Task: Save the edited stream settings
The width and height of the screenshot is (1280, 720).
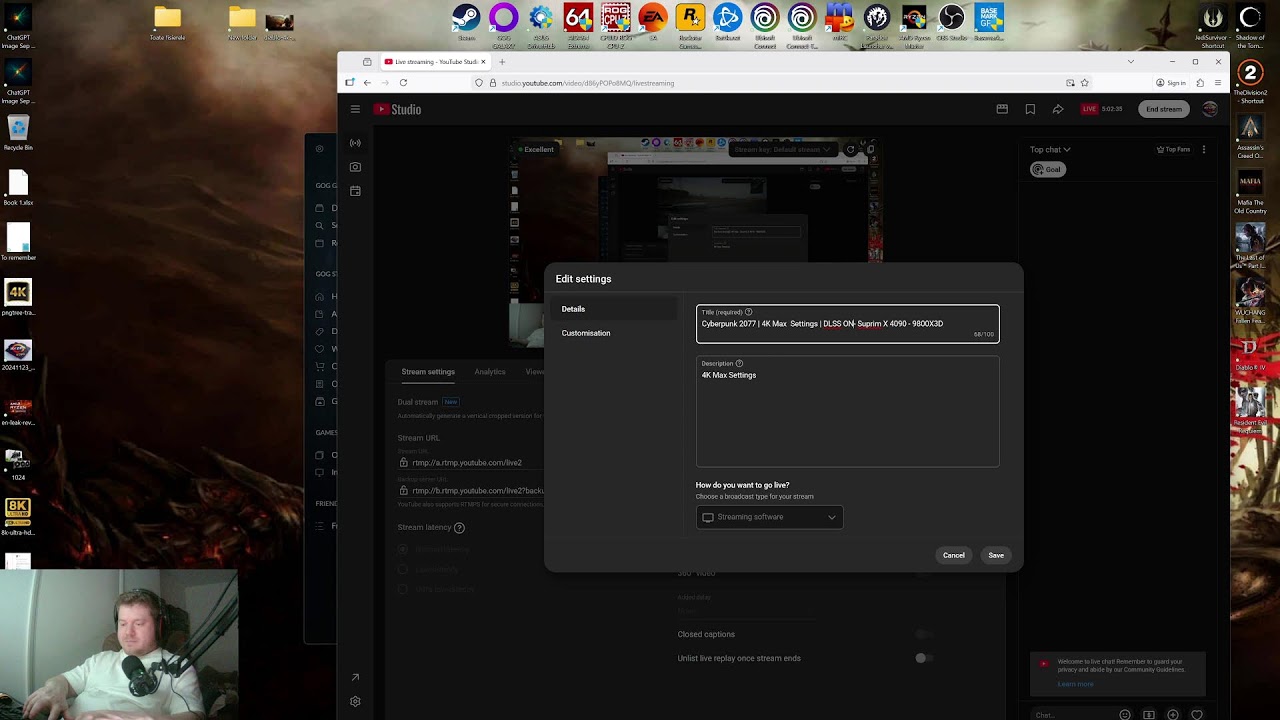Action: click(996, 555)
